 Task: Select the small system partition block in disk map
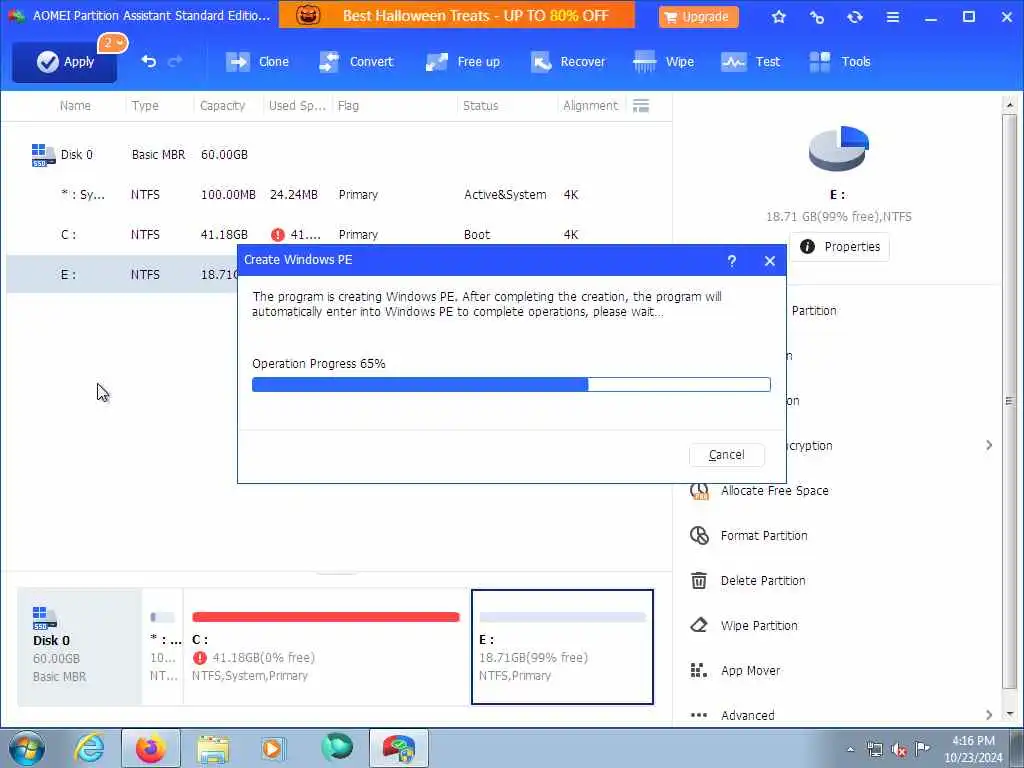pyautogui.click(x=163, y=647)
